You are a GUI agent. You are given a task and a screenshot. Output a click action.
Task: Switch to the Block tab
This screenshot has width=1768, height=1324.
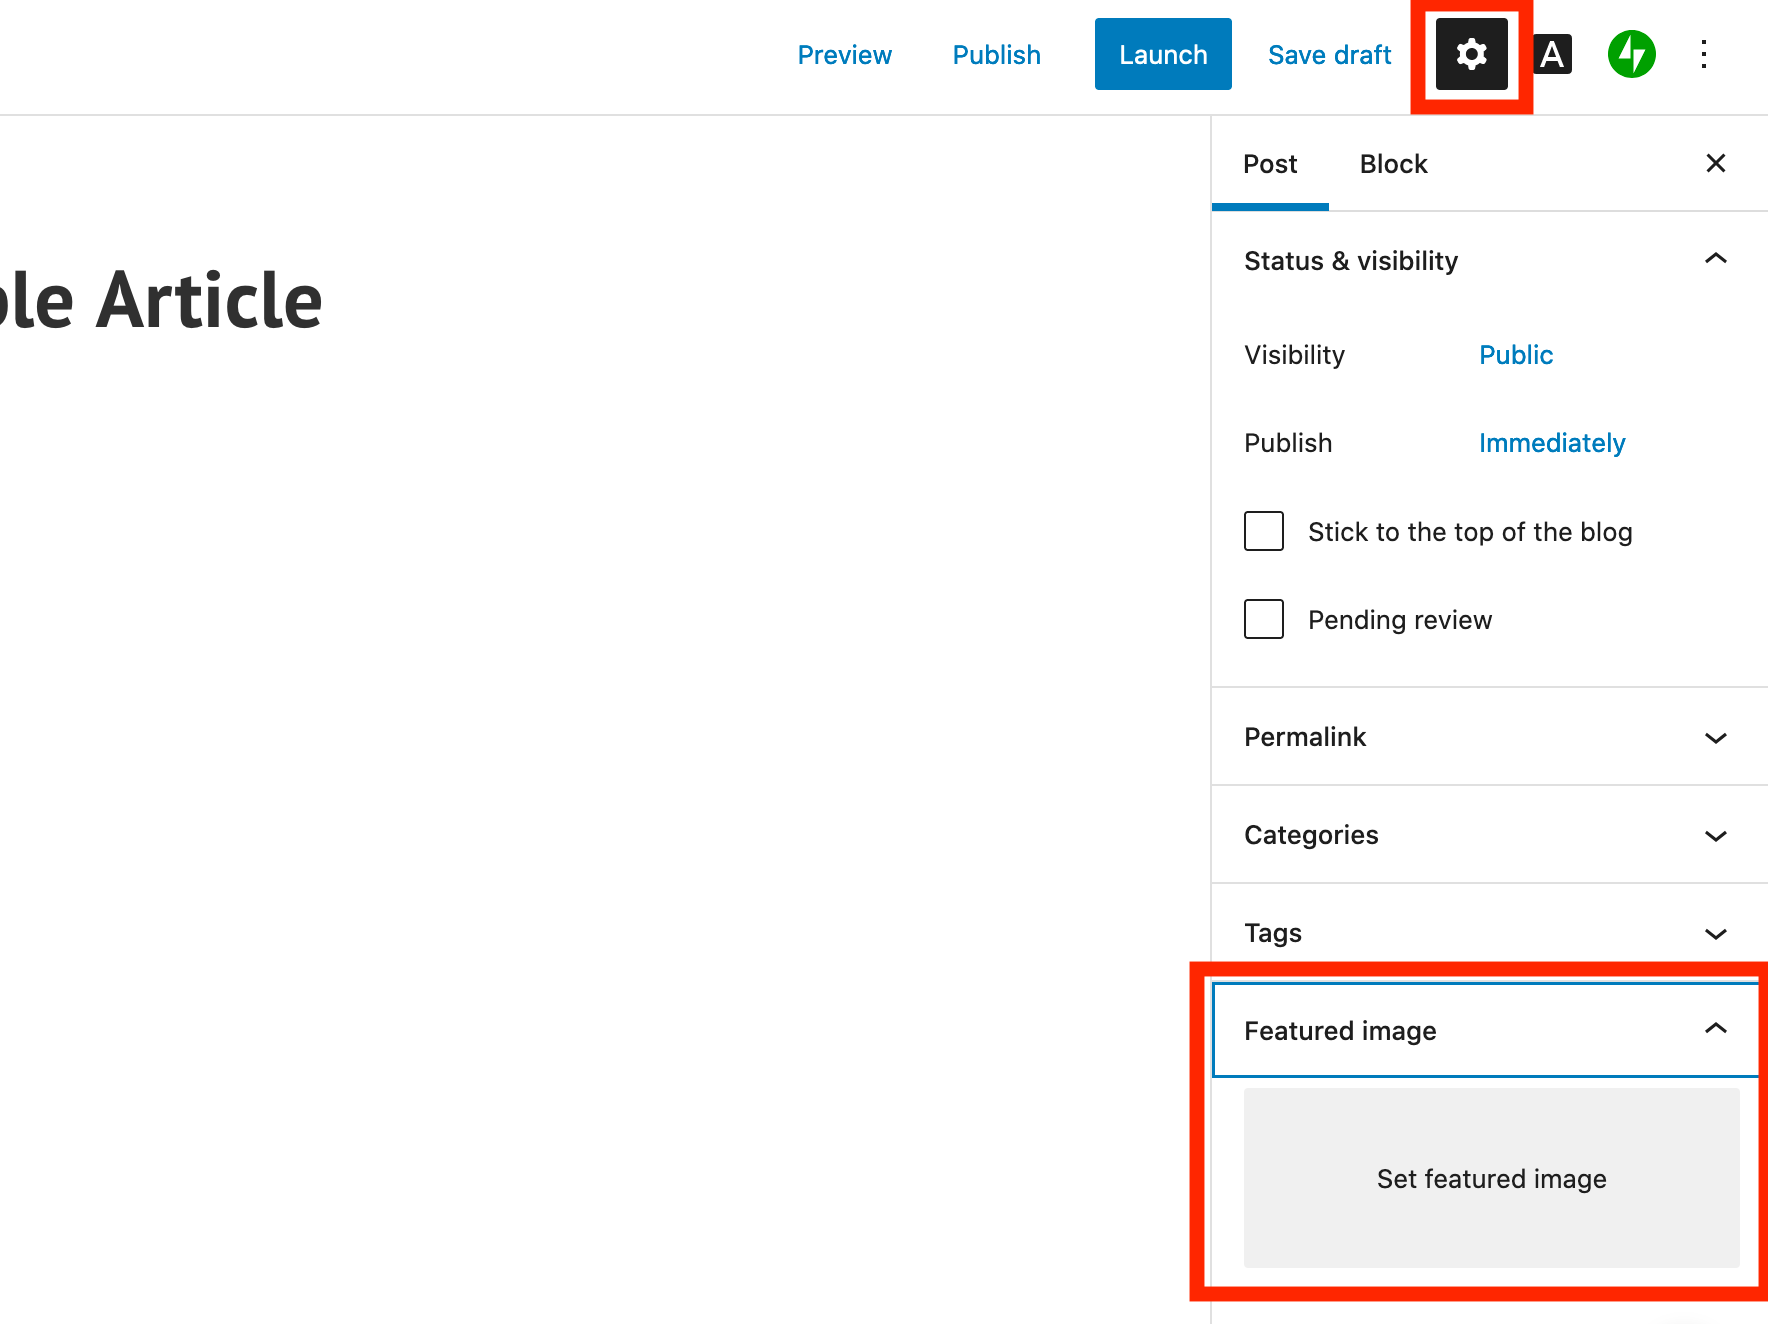pyautogui.click(x=1393, y=164)
